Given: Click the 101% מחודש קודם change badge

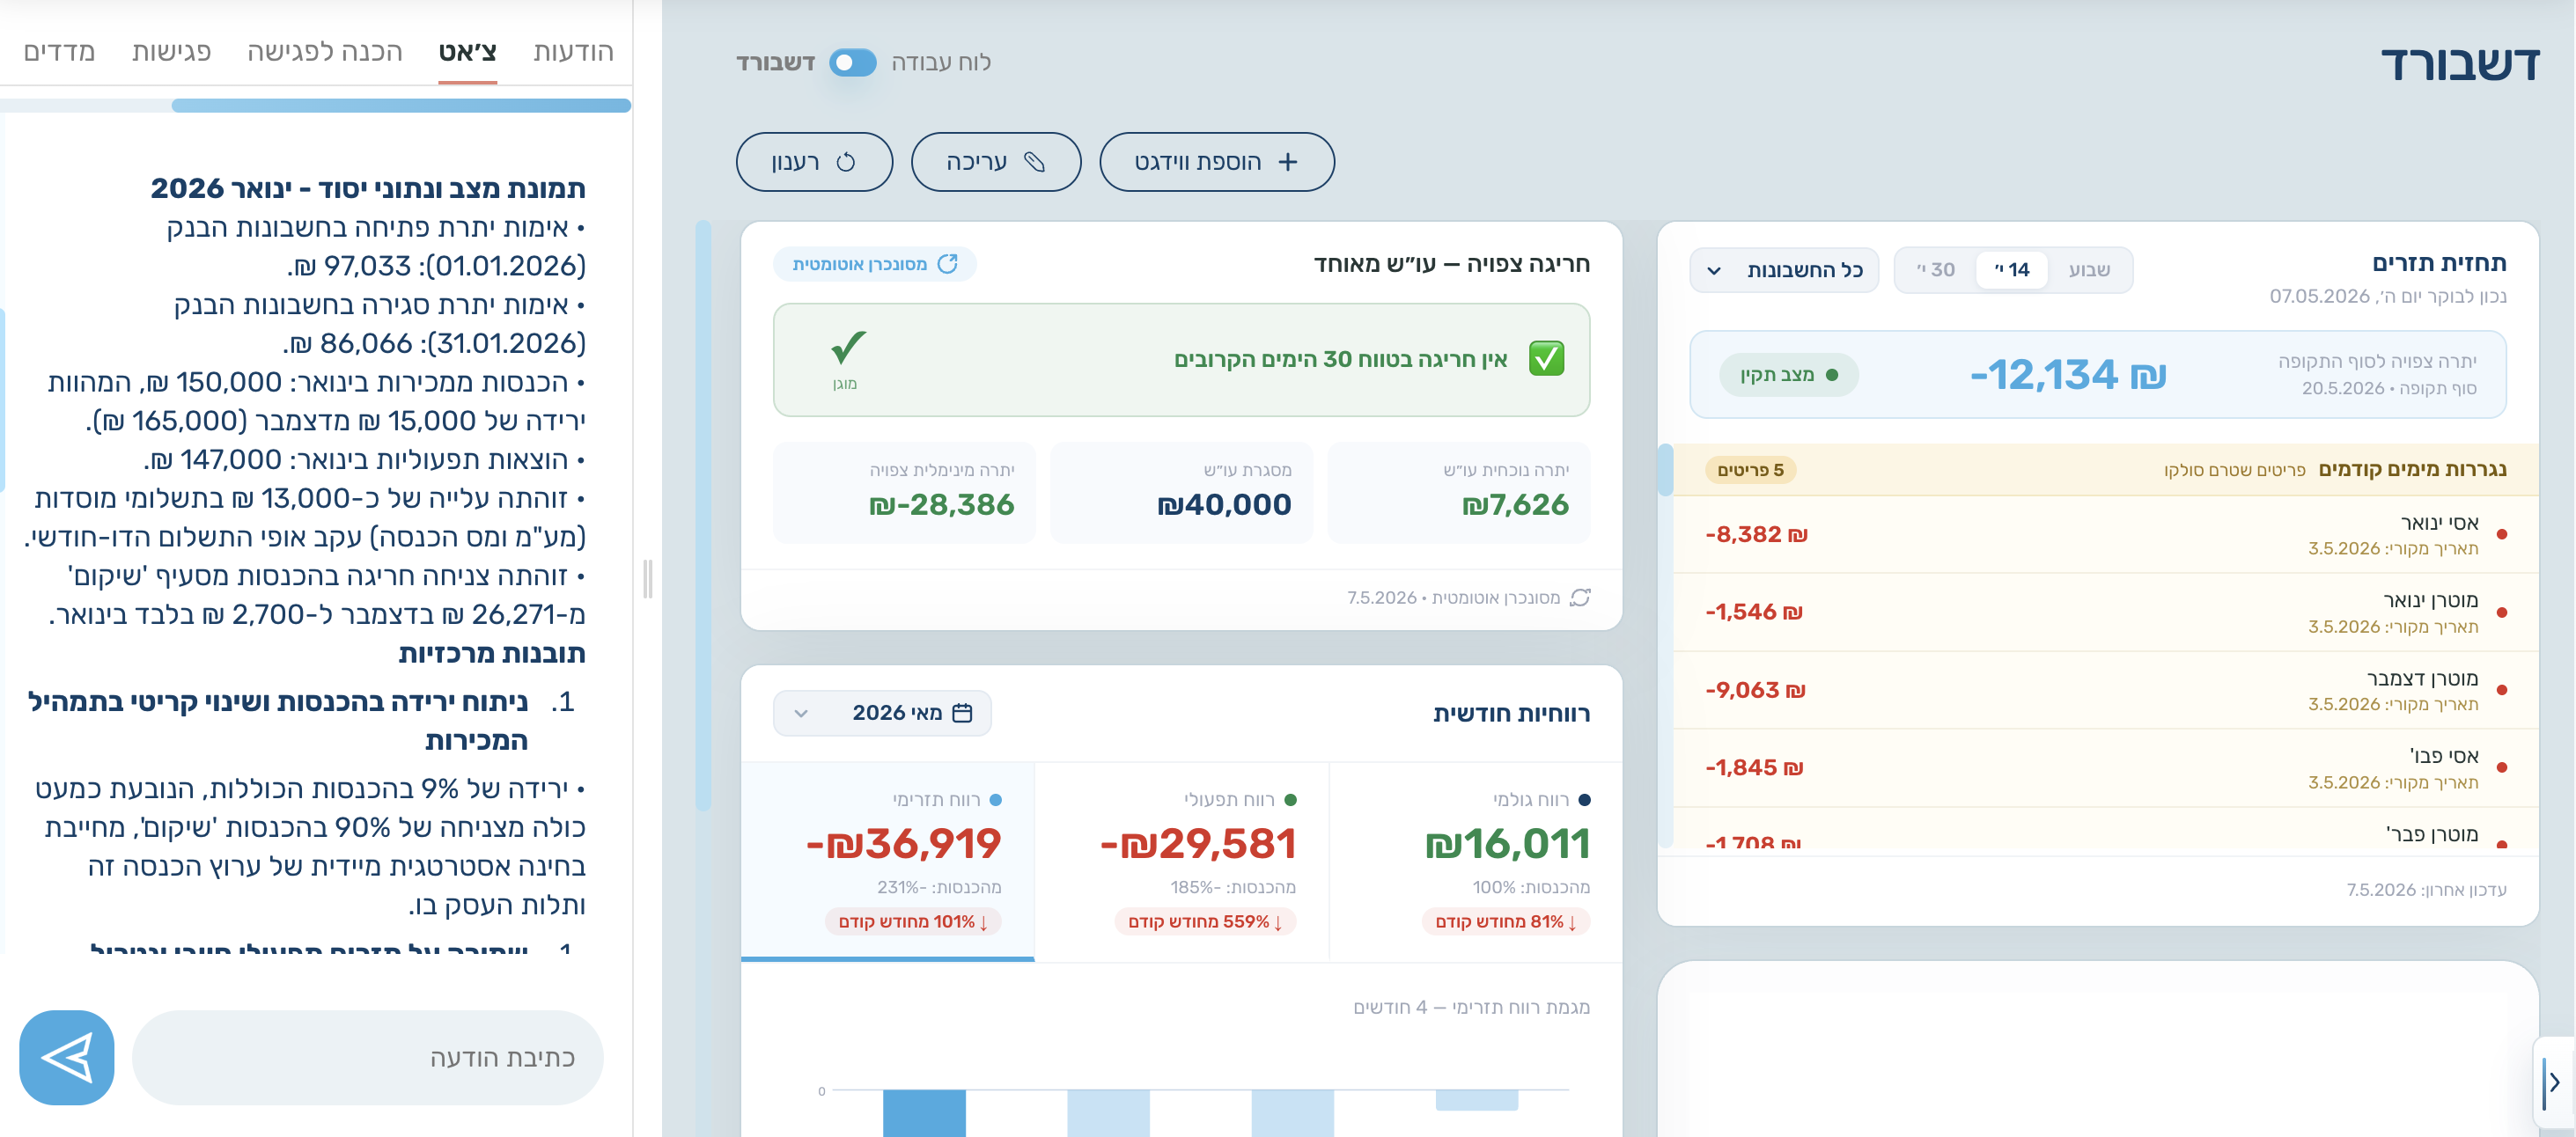Looking at the screenshot, I should [x=913, y=921].
